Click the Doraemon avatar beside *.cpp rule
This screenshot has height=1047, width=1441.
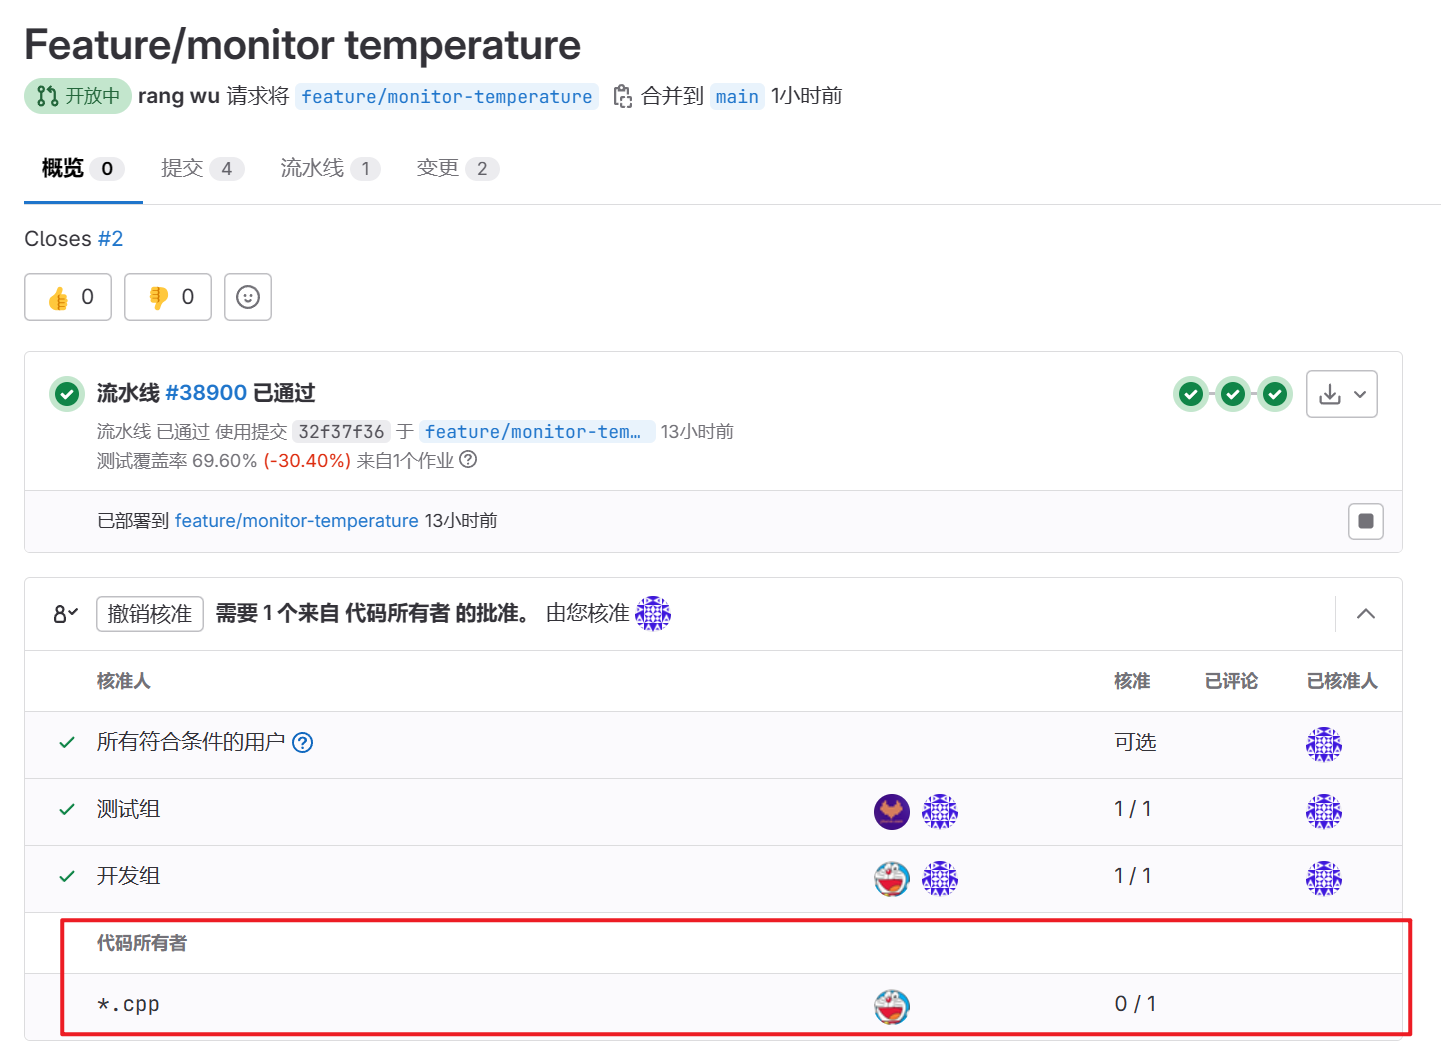point(891,1005)
